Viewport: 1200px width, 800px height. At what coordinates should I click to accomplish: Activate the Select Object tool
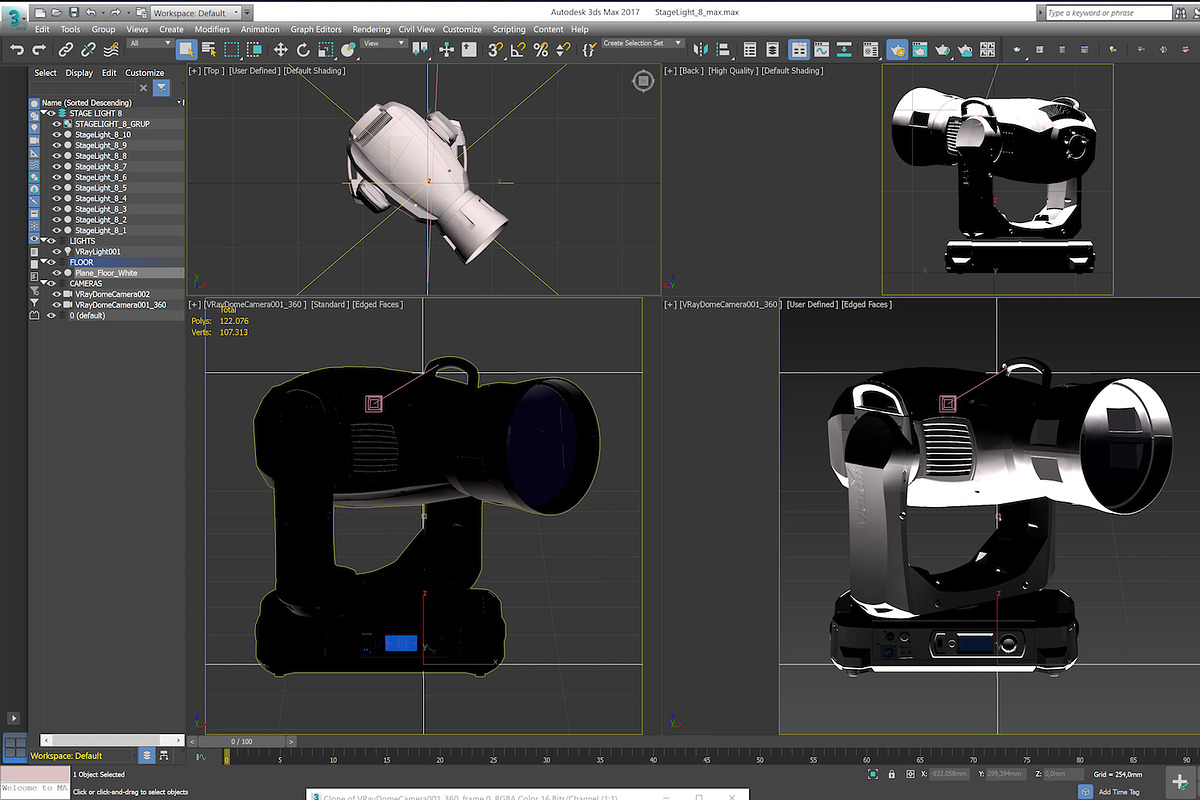click(186, 49)
